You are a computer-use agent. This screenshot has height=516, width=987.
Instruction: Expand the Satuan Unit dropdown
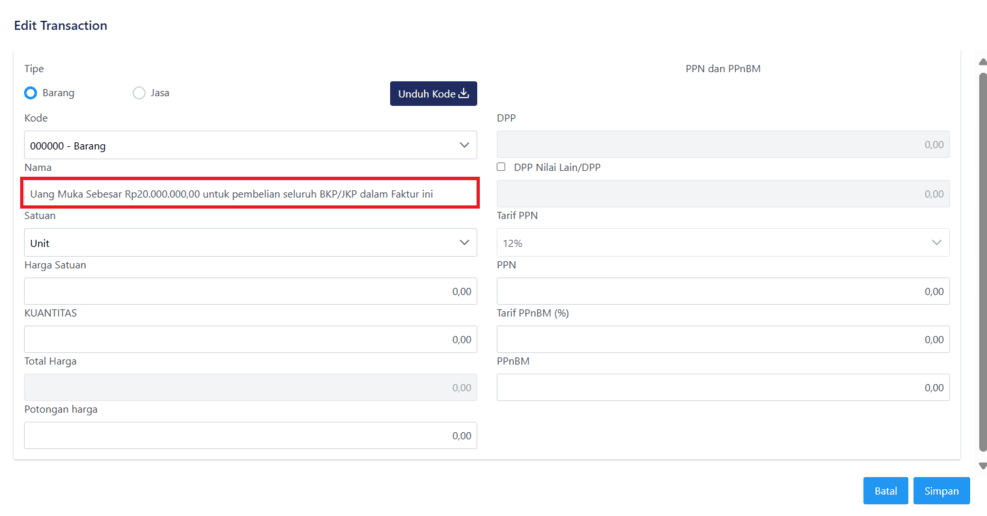coord(250,243)
